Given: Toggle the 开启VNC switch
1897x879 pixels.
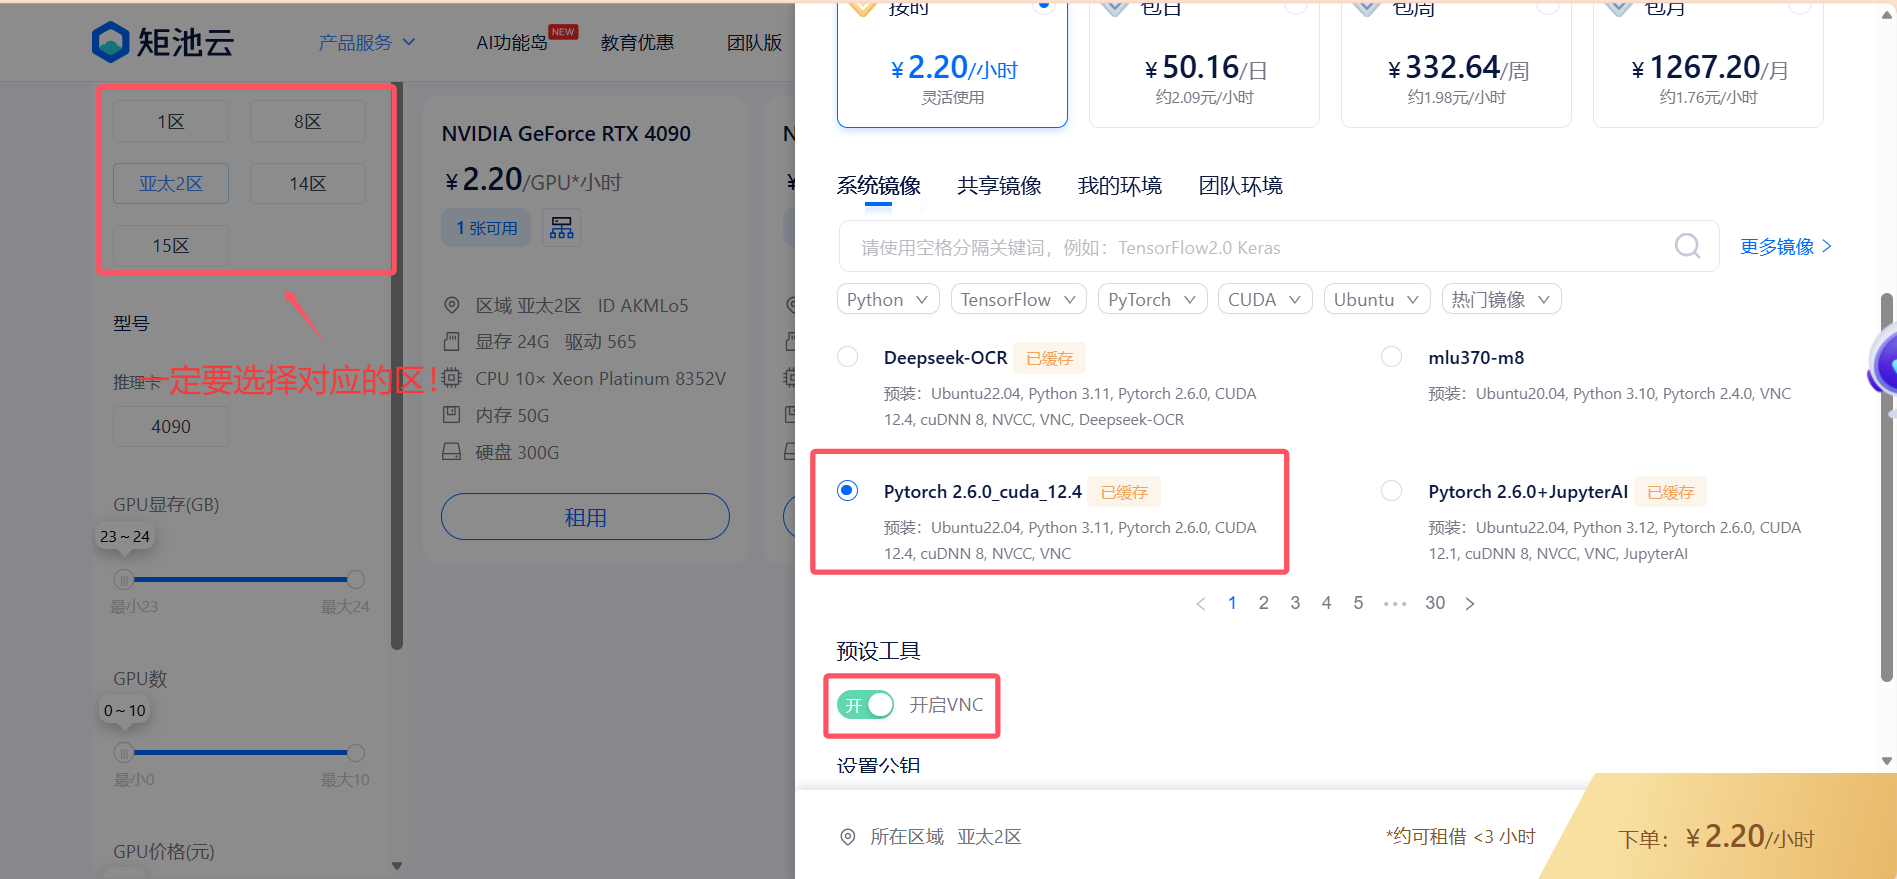Looking at the screenshot, I should pos(866,705).
